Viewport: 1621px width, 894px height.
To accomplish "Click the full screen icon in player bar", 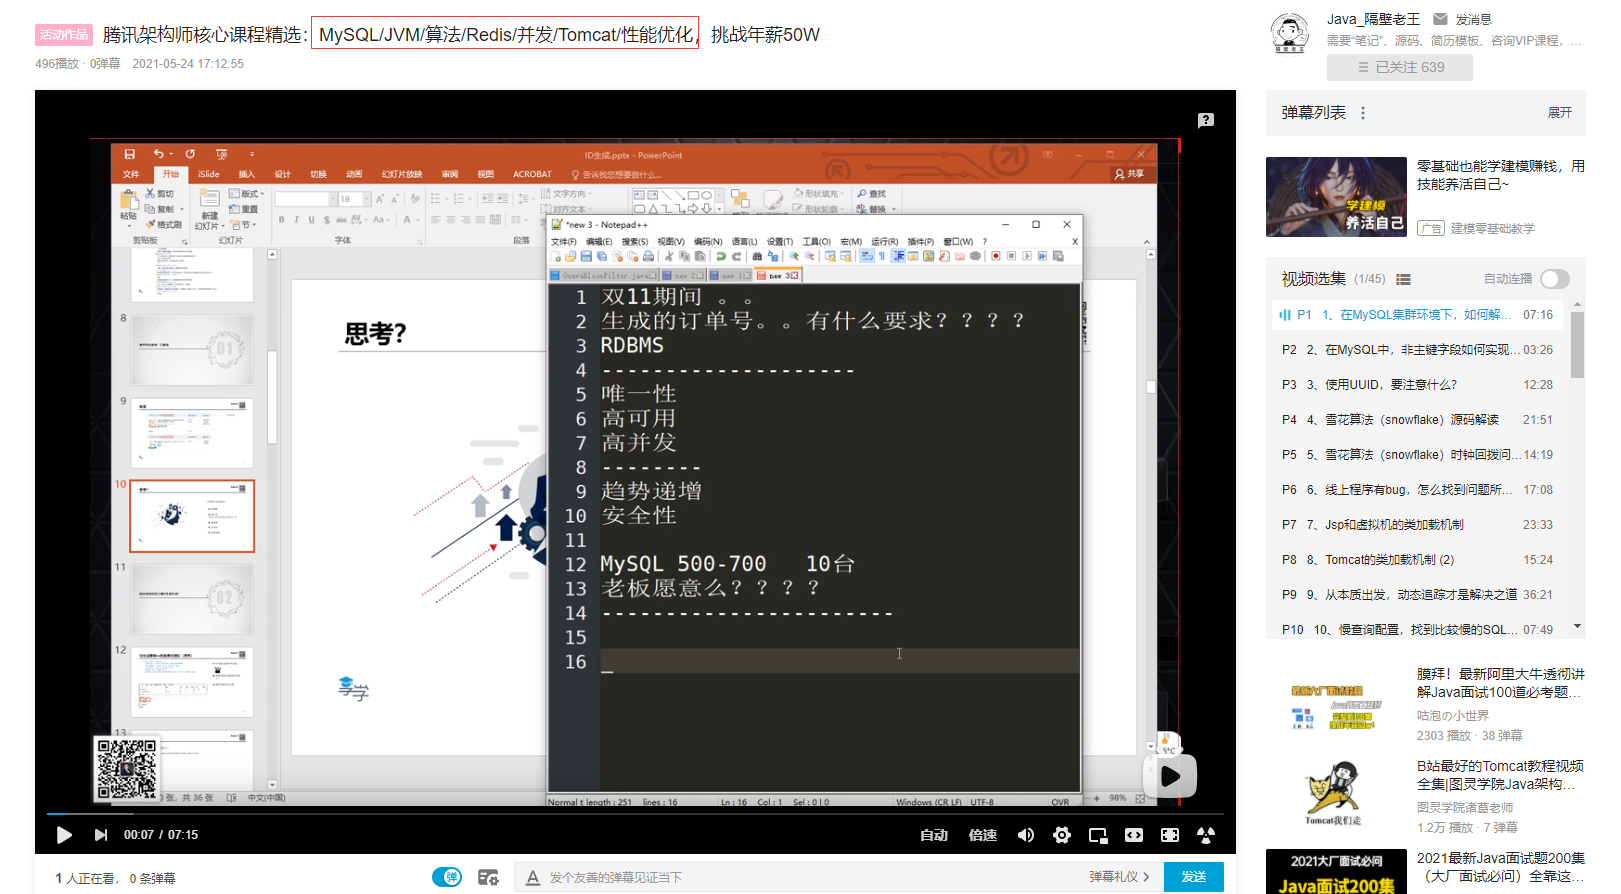I will click(1206, 835).
